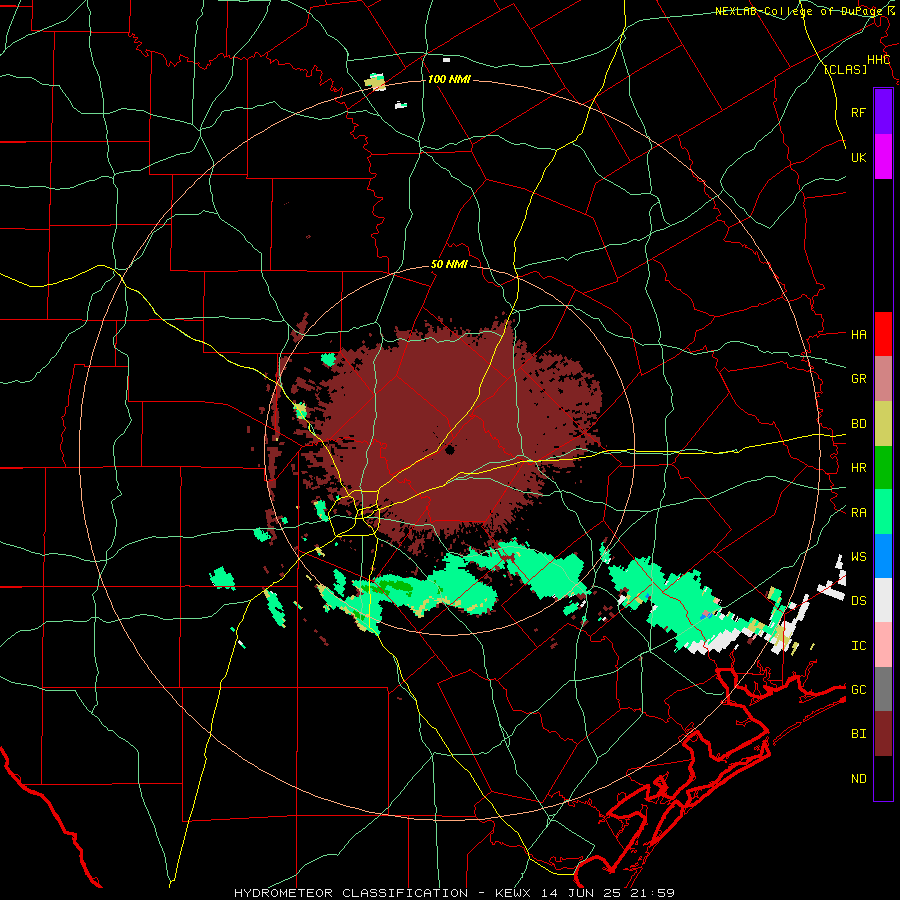Click the 50 NMI range ring label

click(449, 265)
